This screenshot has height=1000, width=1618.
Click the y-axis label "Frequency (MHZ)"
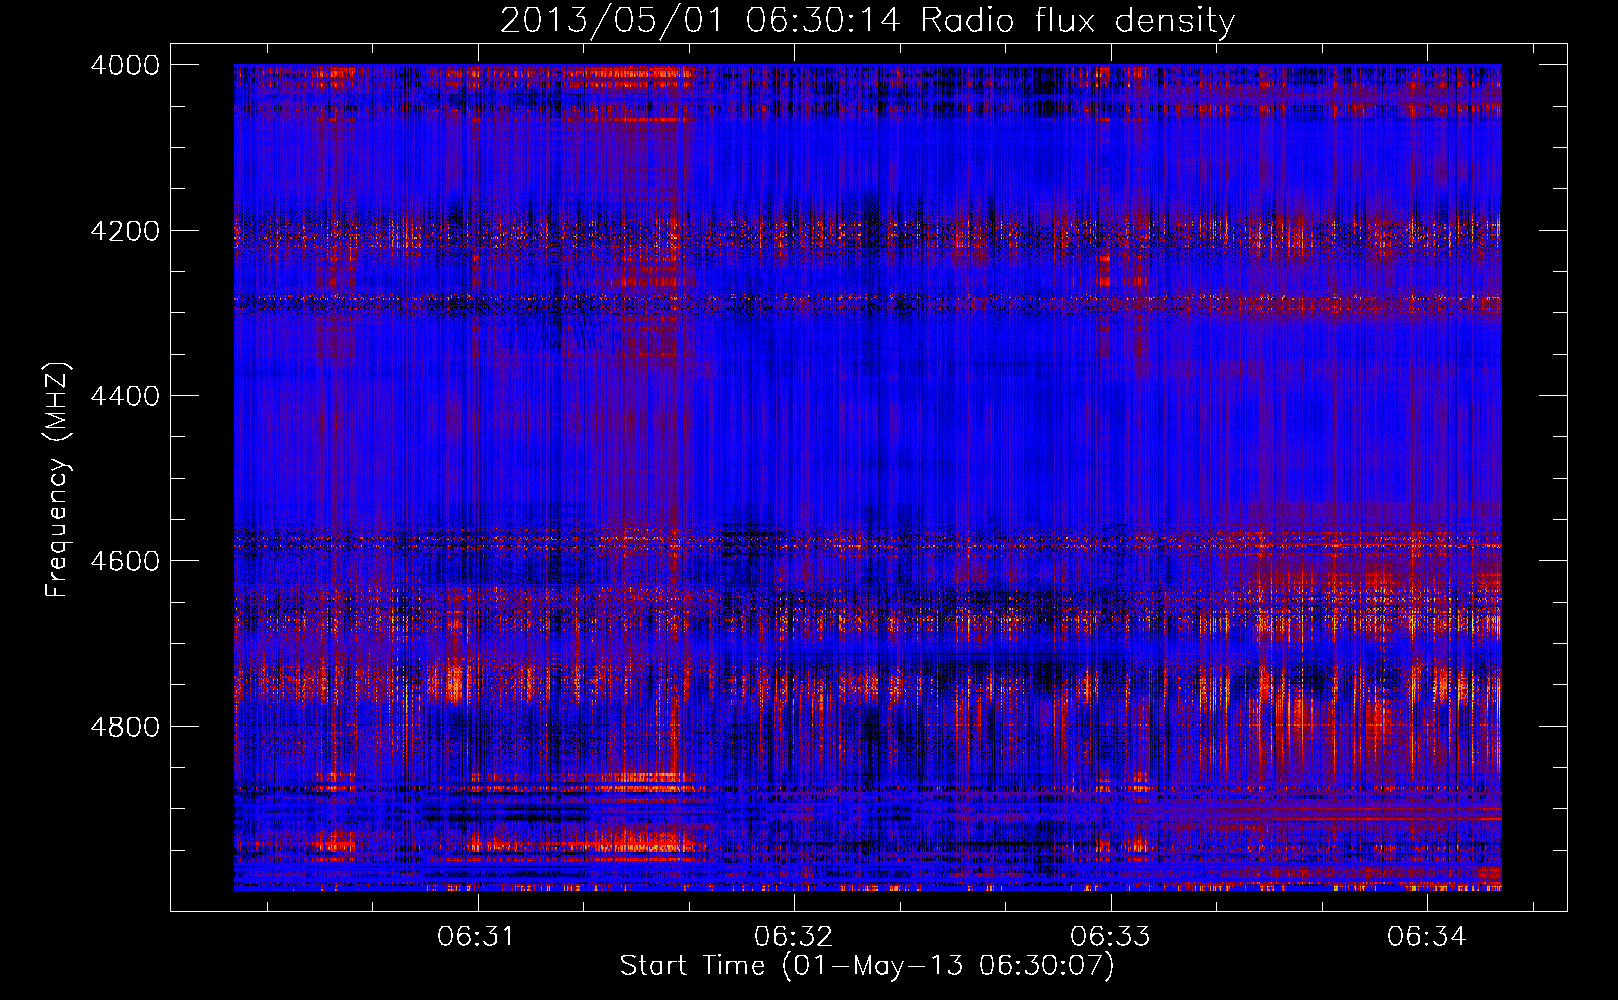[x=57, y=480]
